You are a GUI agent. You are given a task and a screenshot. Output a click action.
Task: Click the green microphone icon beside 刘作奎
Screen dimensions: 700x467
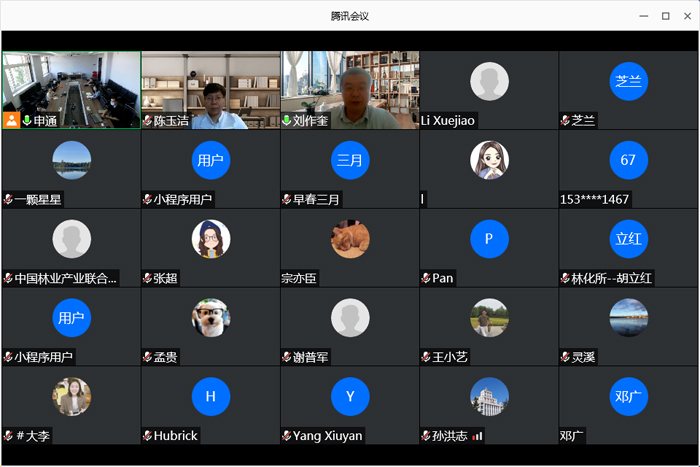point(287,121)
